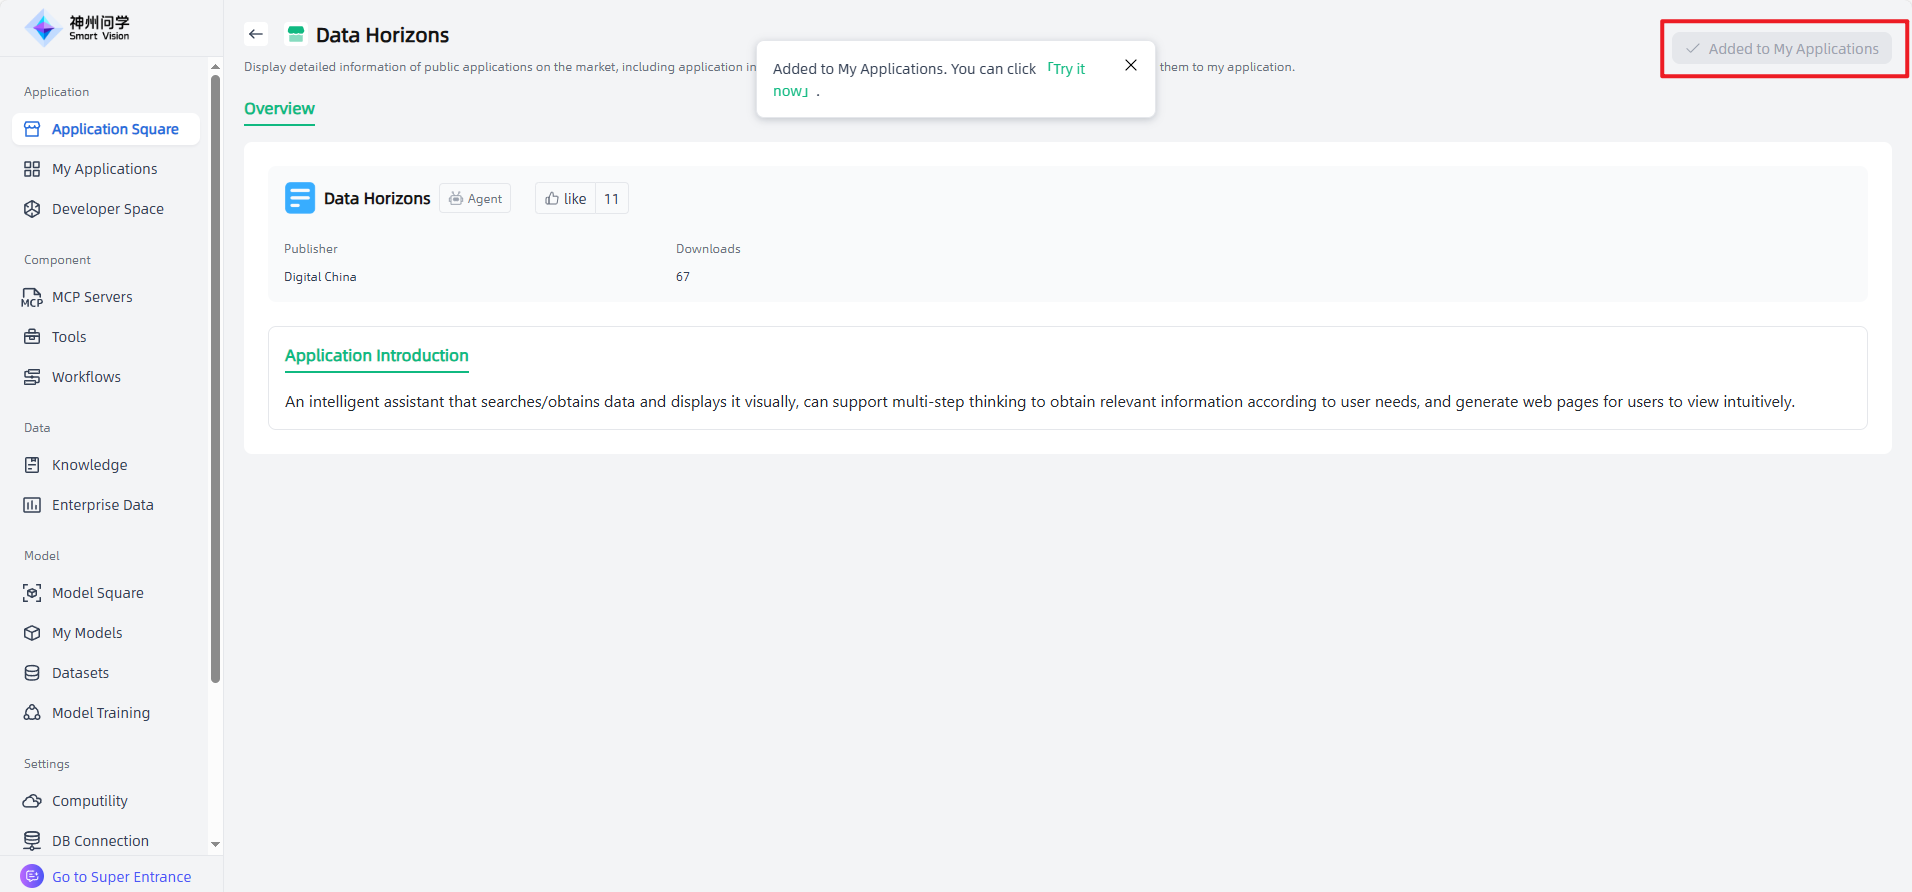Click the Enterprise Data chart icon
Screen dimensions: 1912x892
(x=32, y=505)
